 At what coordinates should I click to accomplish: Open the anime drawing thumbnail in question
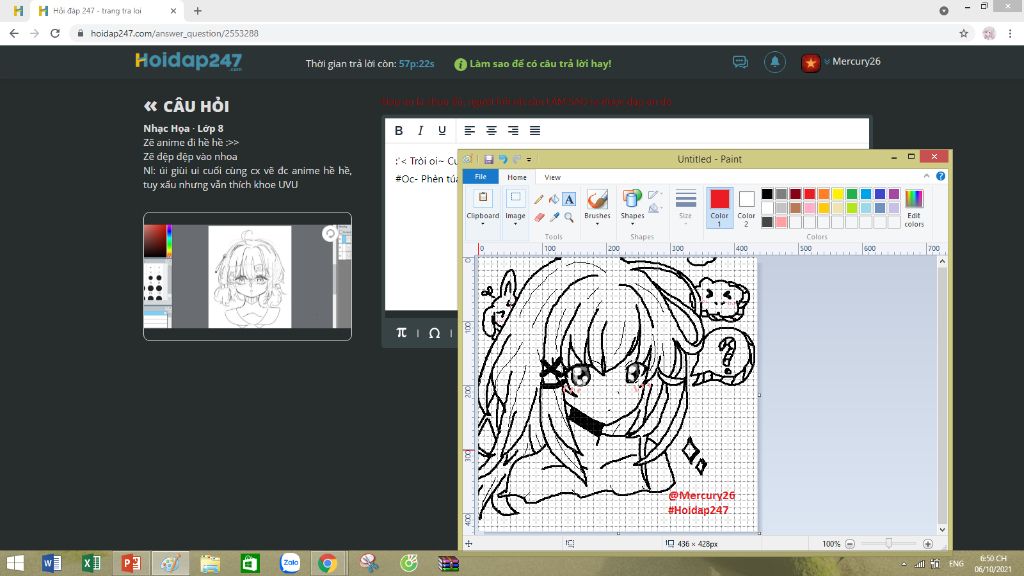click(248, 276)
